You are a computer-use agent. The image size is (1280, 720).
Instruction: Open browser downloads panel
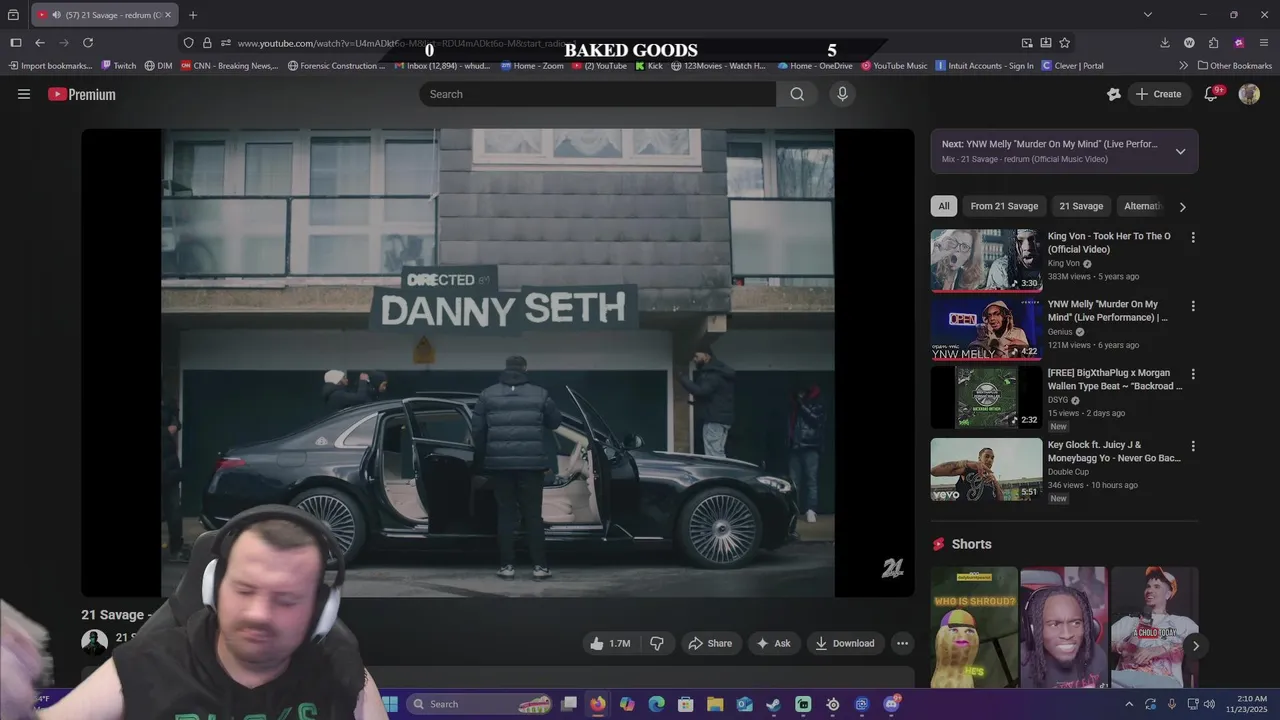(x=1165, y=43)
